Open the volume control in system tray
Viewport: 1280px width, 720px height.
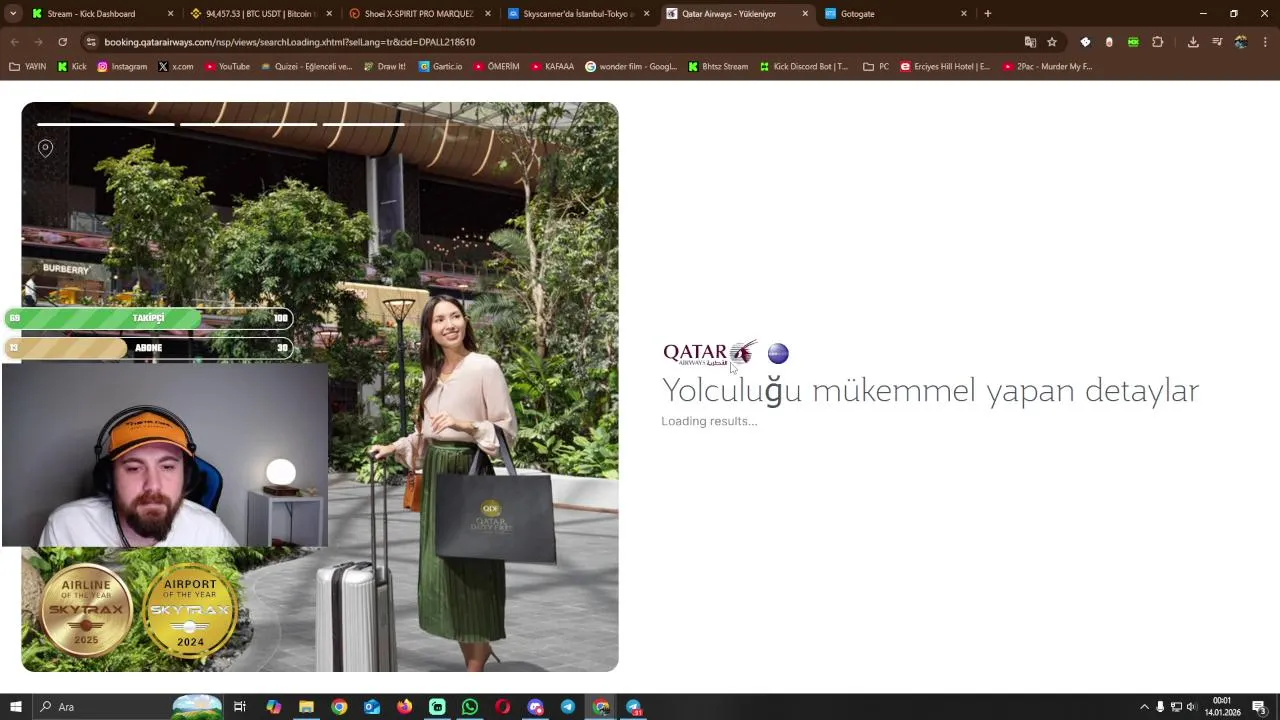1191,707
